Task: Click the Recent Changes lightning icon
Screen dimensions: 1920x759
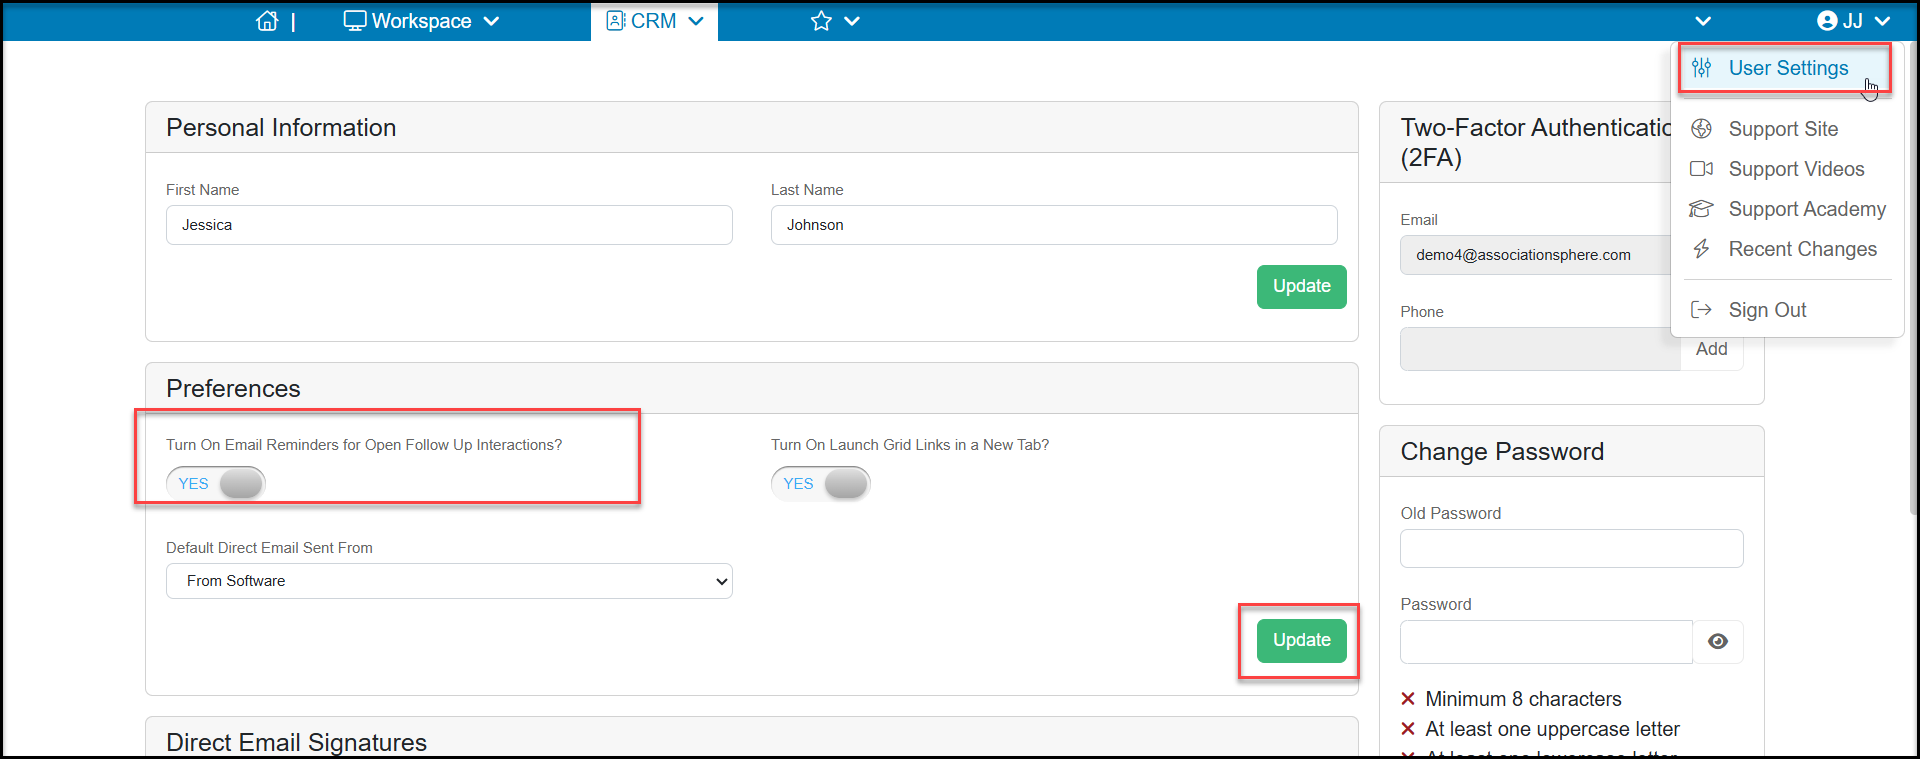Action: (1701, 249)
